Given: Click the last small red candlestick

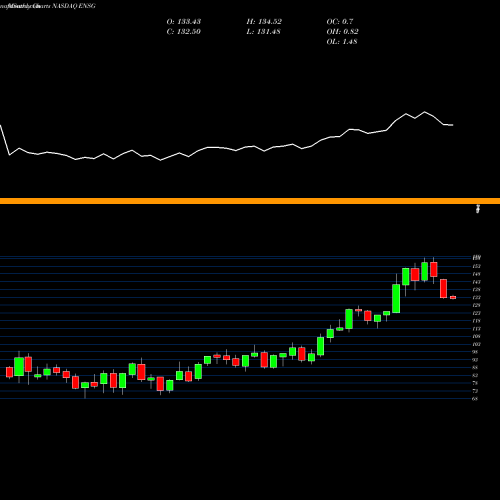Looking at the screenshot, I should coord(453,297).
